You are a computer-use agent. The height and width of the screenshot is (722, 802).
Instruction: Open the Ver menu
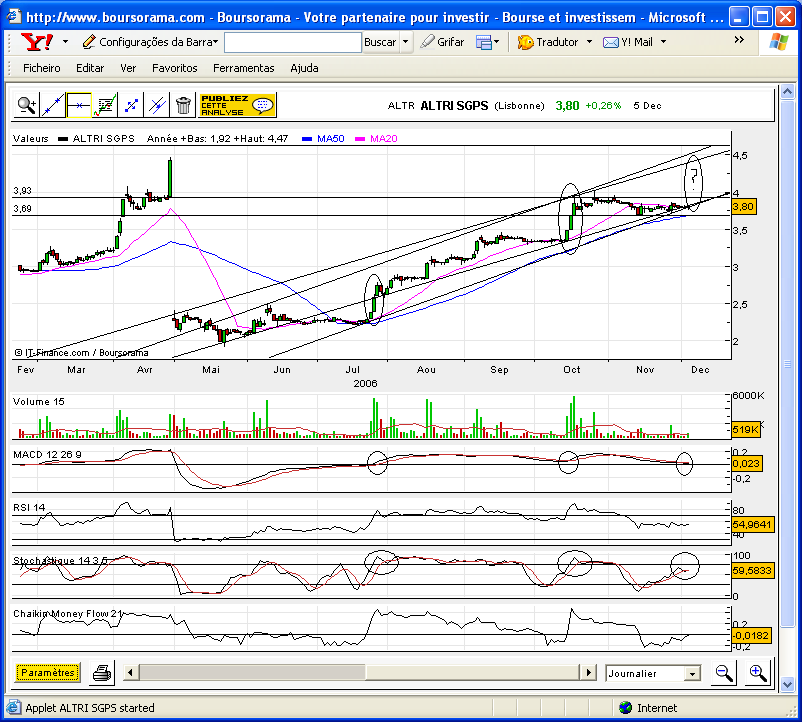[128, 68]
